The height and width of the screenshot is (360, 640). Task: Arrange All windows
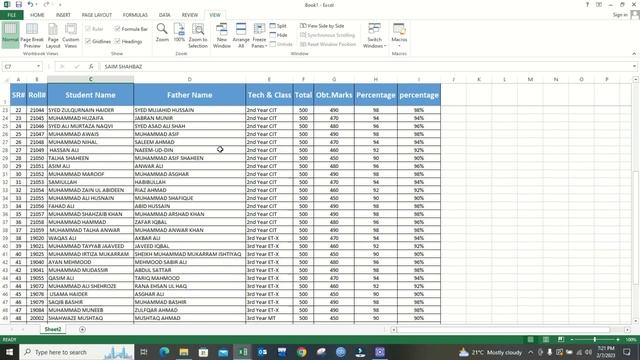[241, 36]
